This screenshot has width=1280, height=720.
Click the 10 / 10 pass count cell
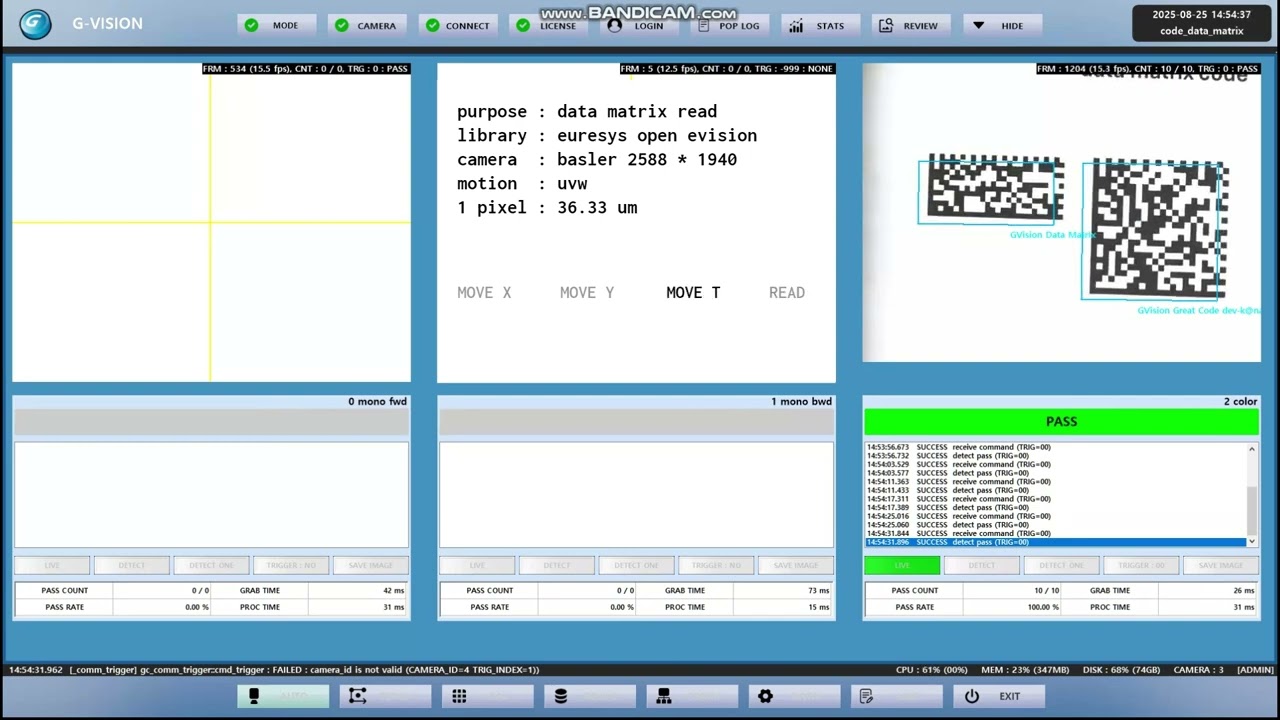1012,590
